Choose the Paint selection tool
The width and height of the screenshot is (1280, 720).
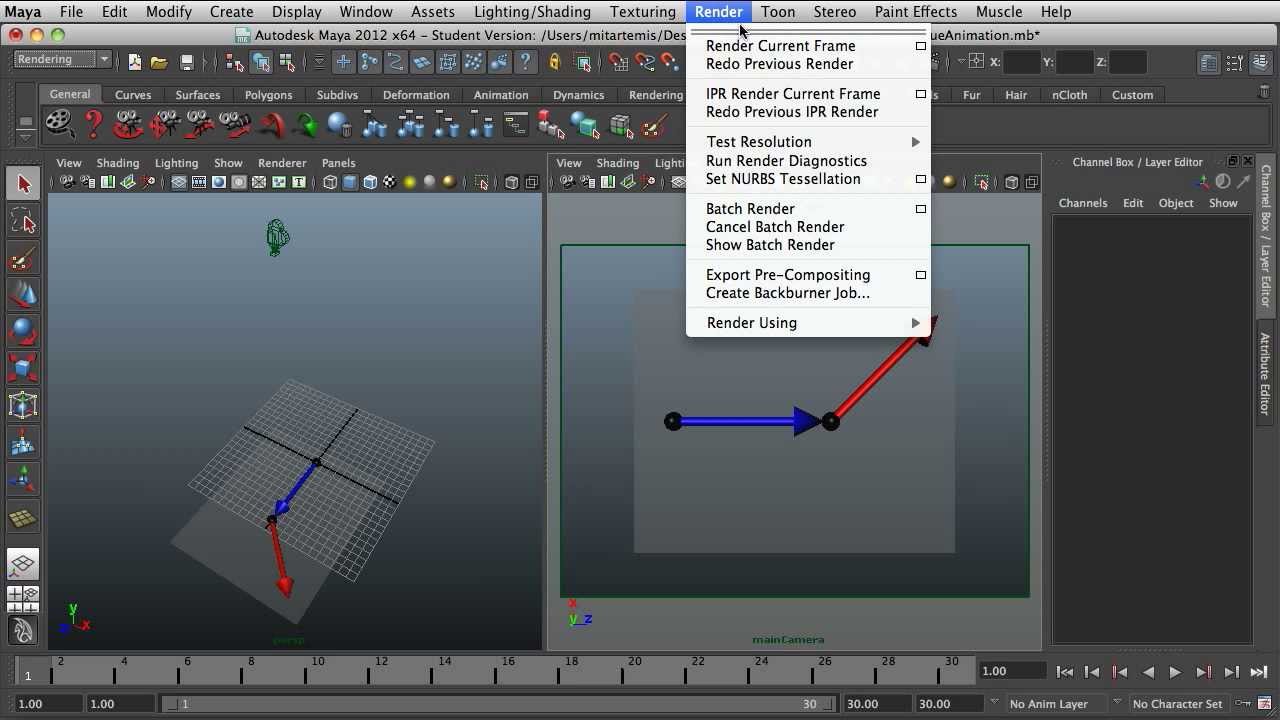pyautogui.click(x=24, y=258)
